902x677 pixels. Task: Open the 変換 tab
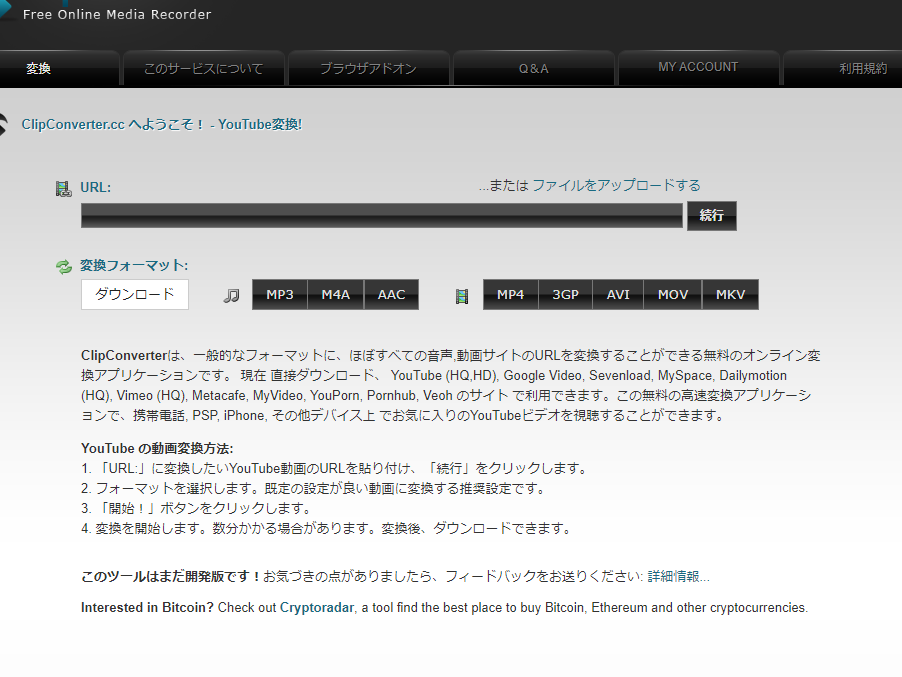(x=59, y=68)
